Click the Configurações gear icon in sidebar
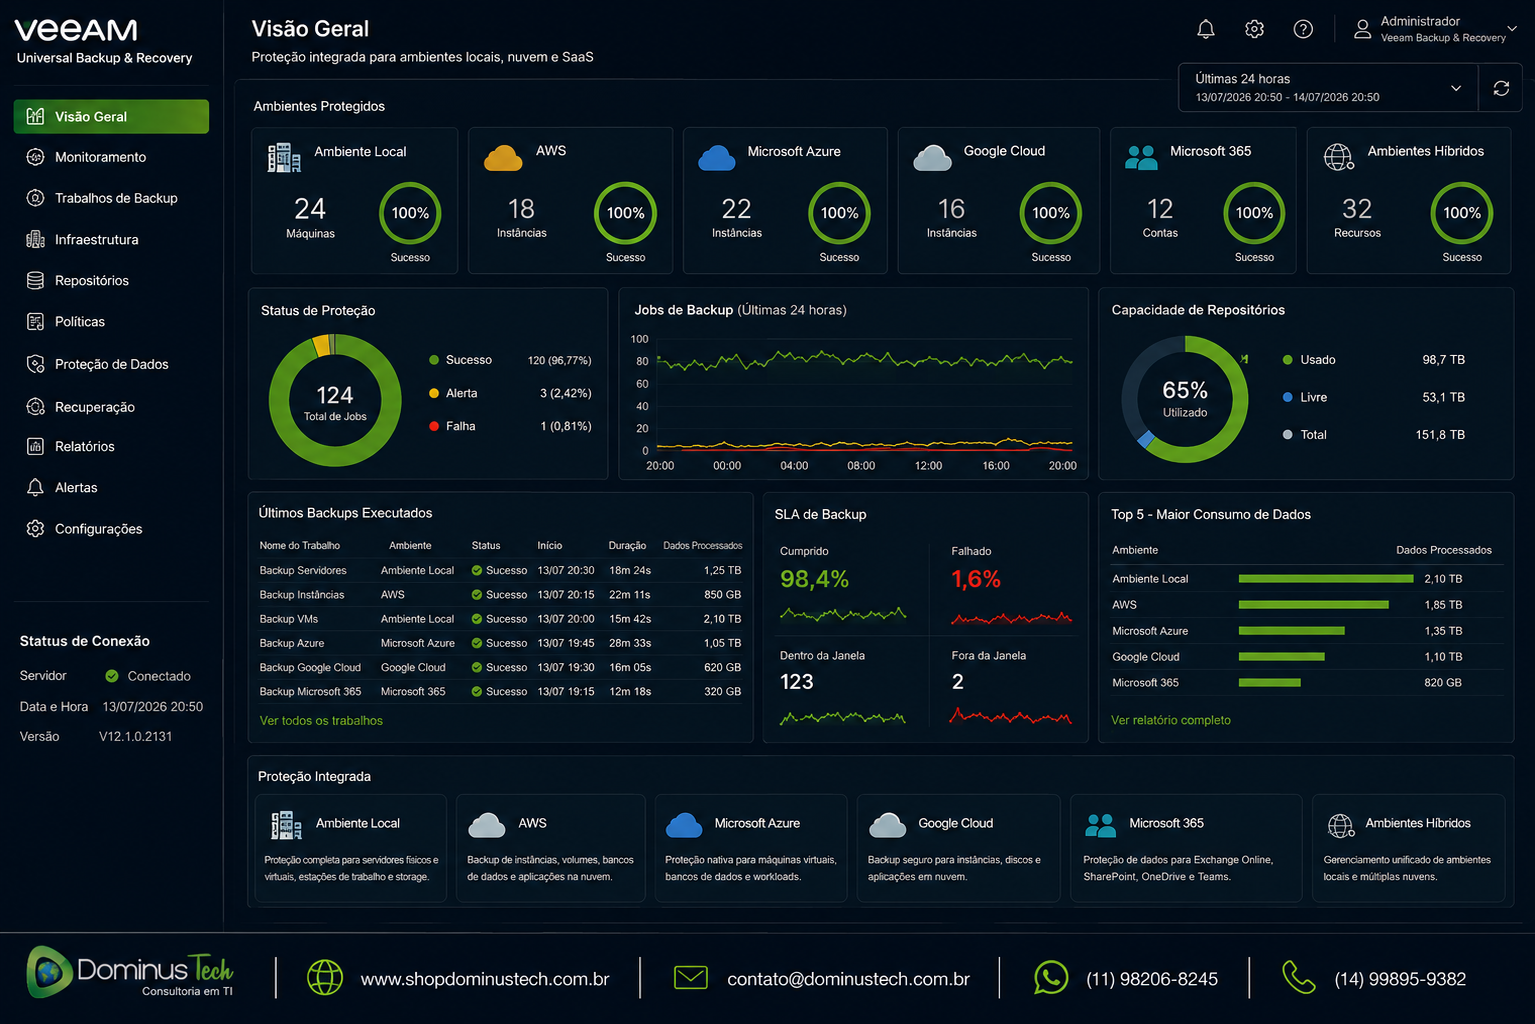This screenshot has height=1024, width=1535. click(35, 528)
